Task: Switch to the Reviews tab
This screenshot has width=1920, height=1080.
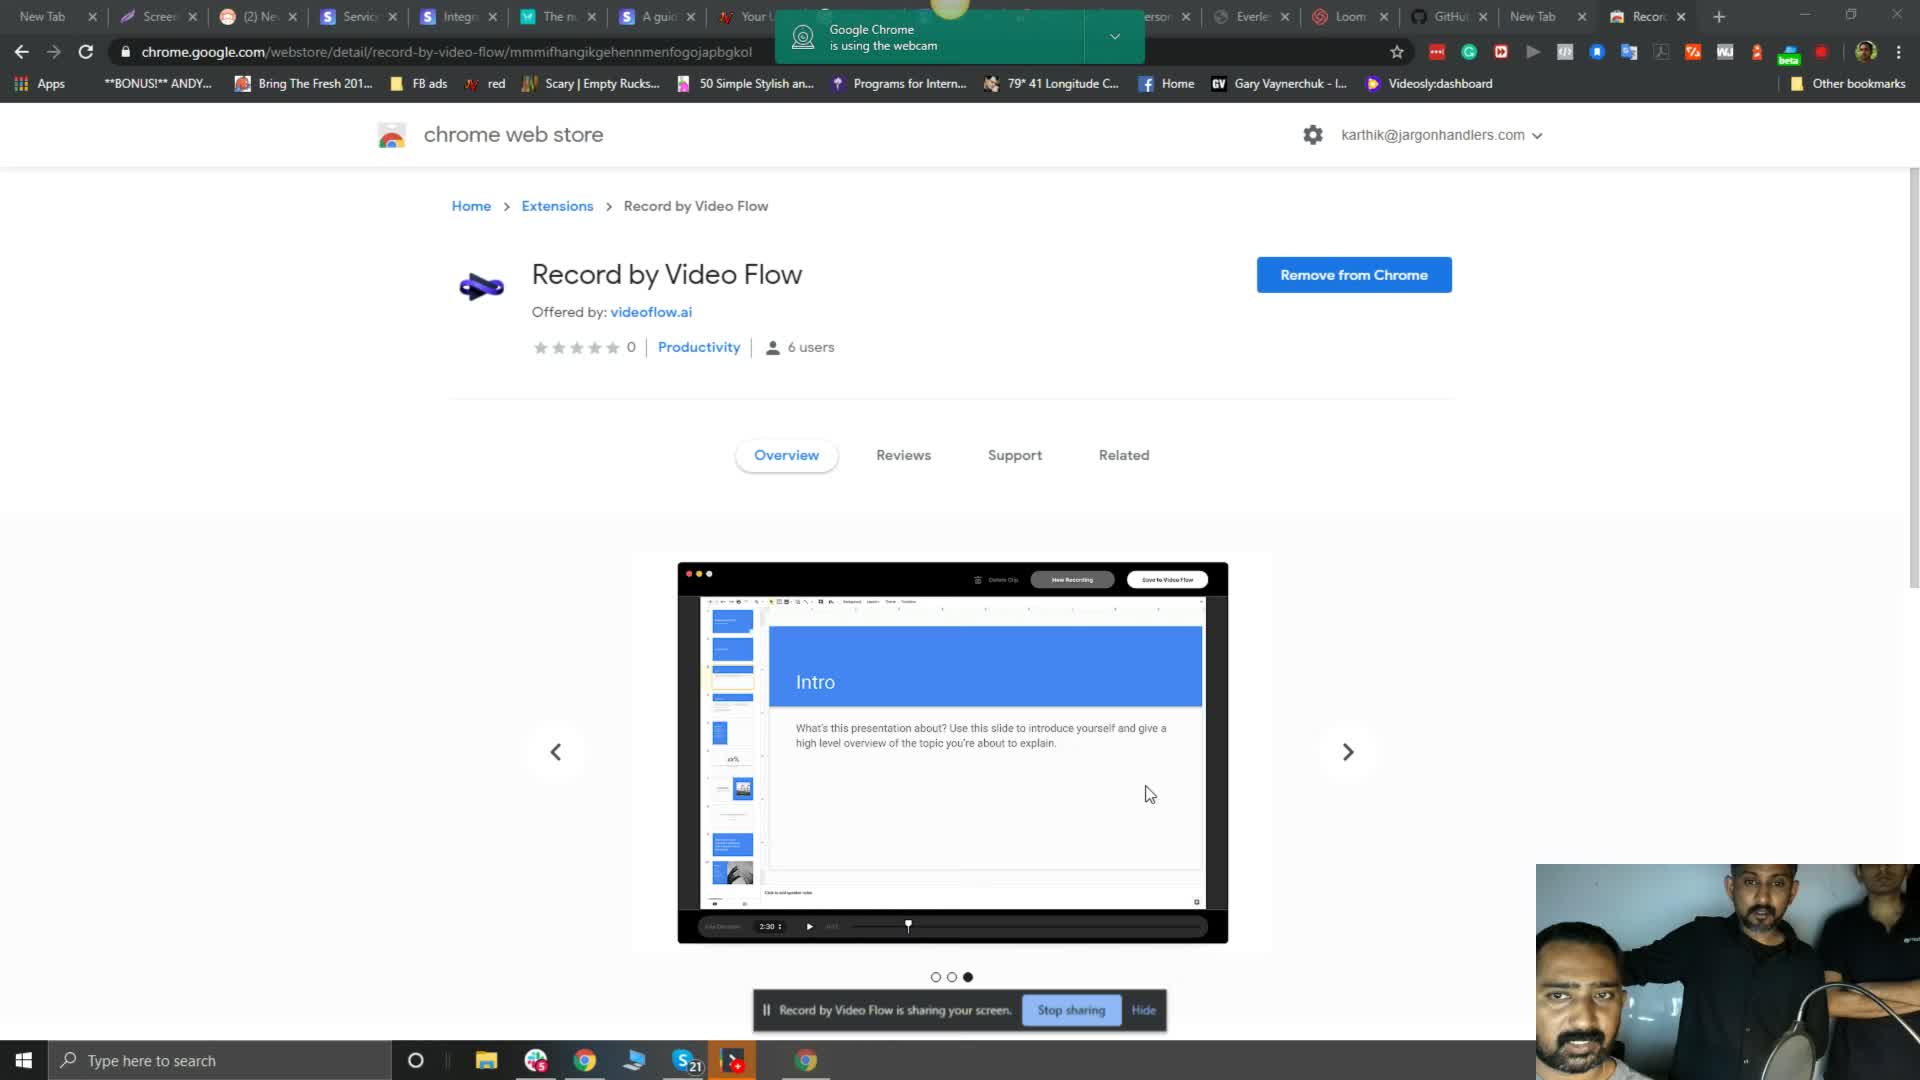Action: click(x=903, y=455)
